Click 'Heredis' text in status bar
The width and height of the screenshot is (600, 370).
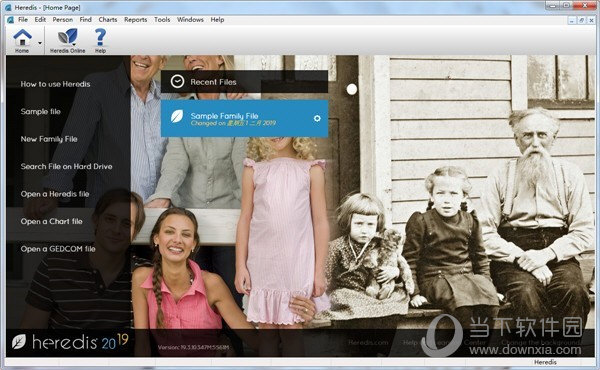click(545, 362)
